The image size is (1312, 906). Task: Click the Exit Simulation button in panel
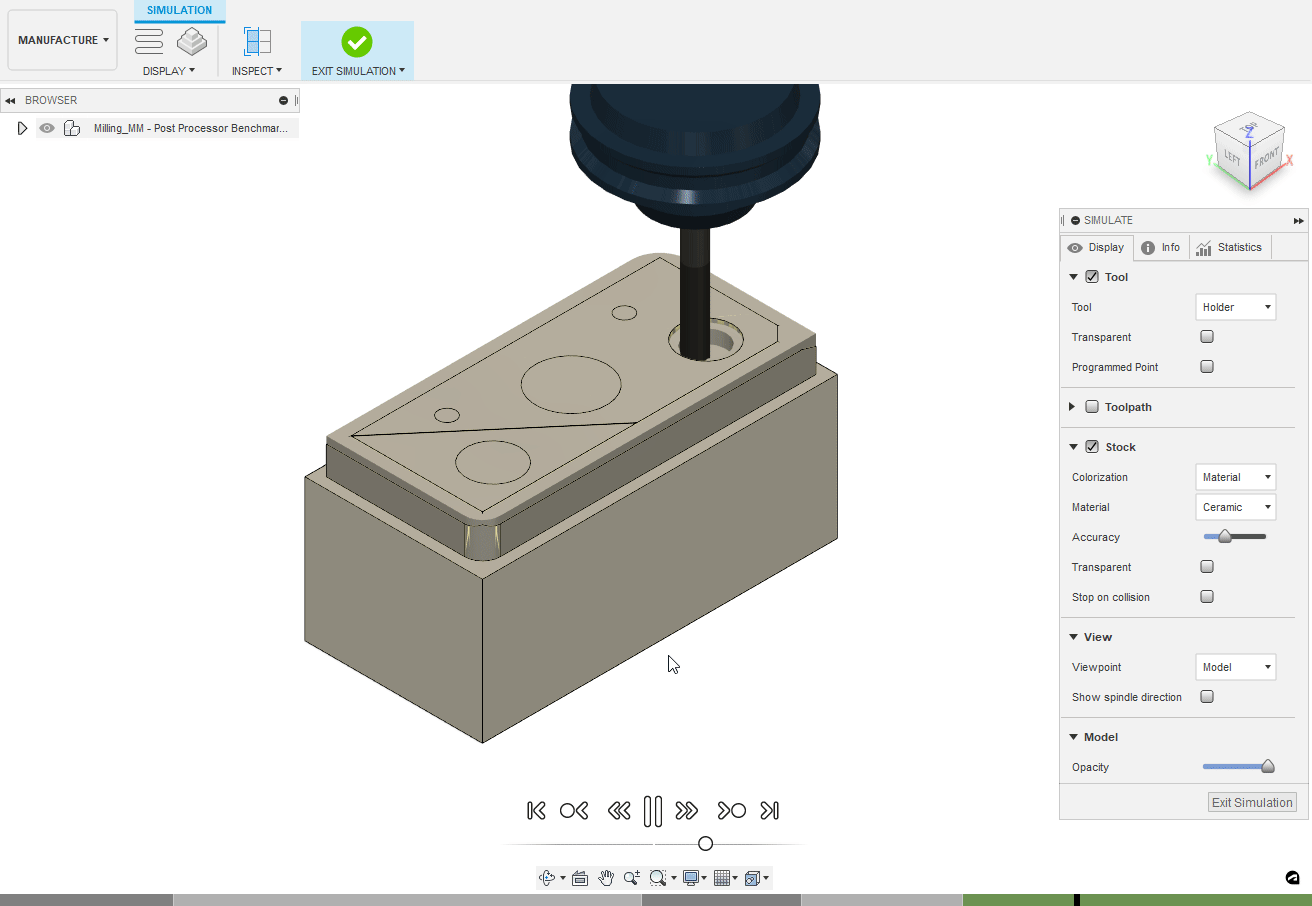pyautogui.click(x=1252, y=802)
